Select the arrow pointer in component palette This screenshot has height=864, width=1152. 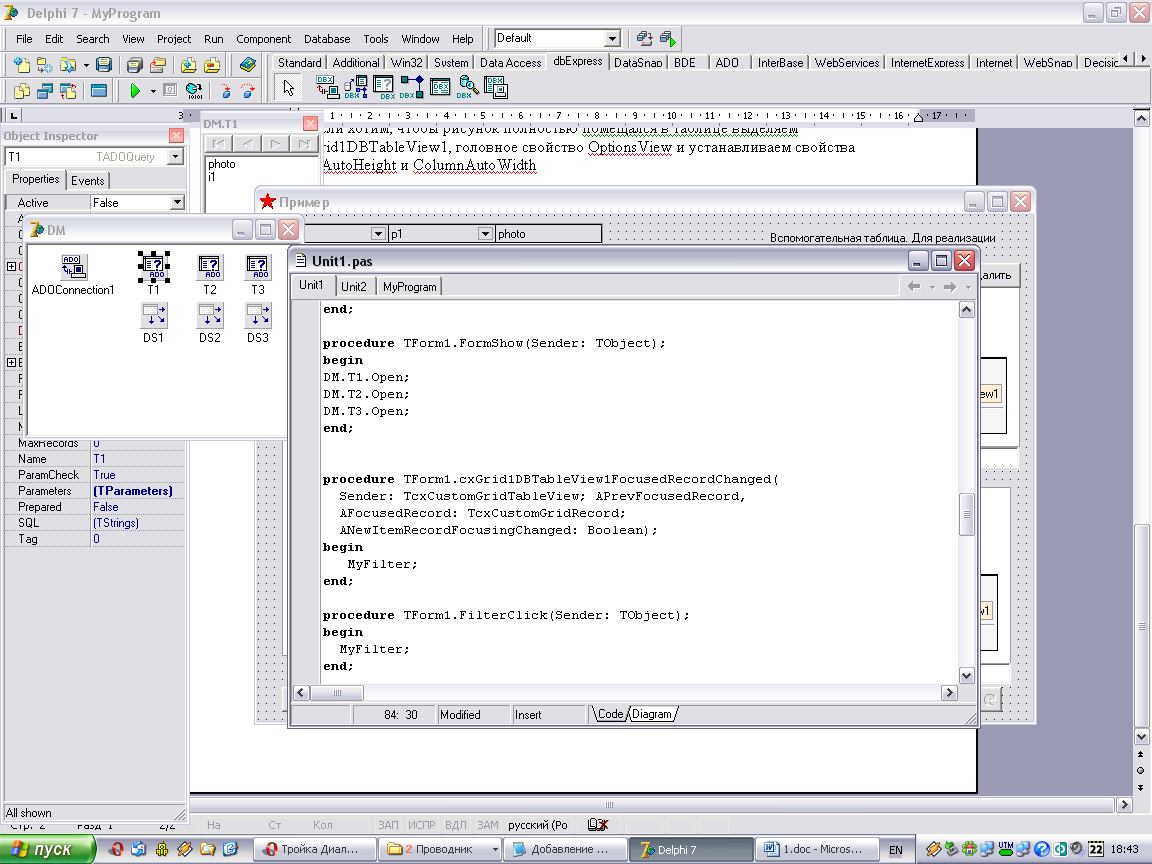click(x=288, y=87)
